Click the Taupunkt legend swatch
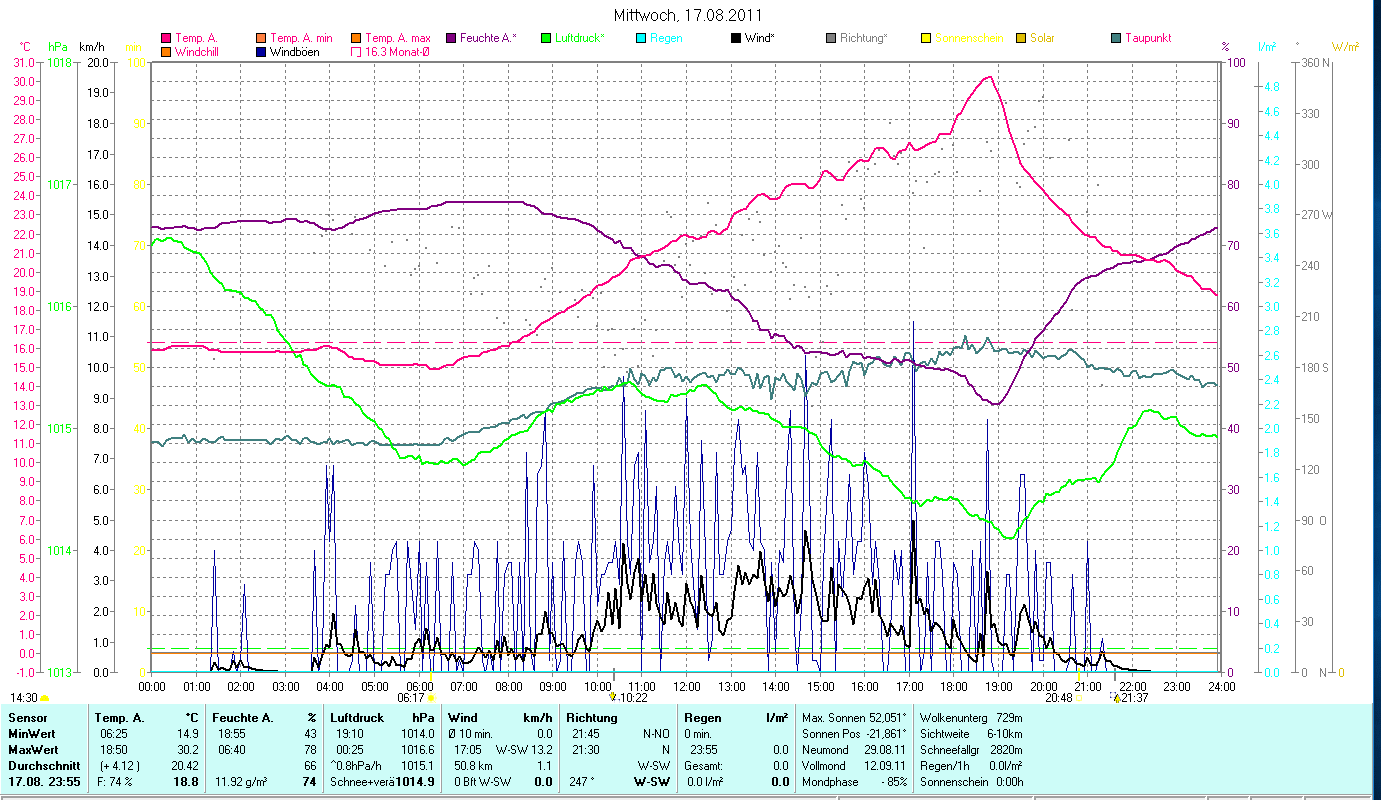Screen dimensions: 1381x800 [x=1116, y=38]
